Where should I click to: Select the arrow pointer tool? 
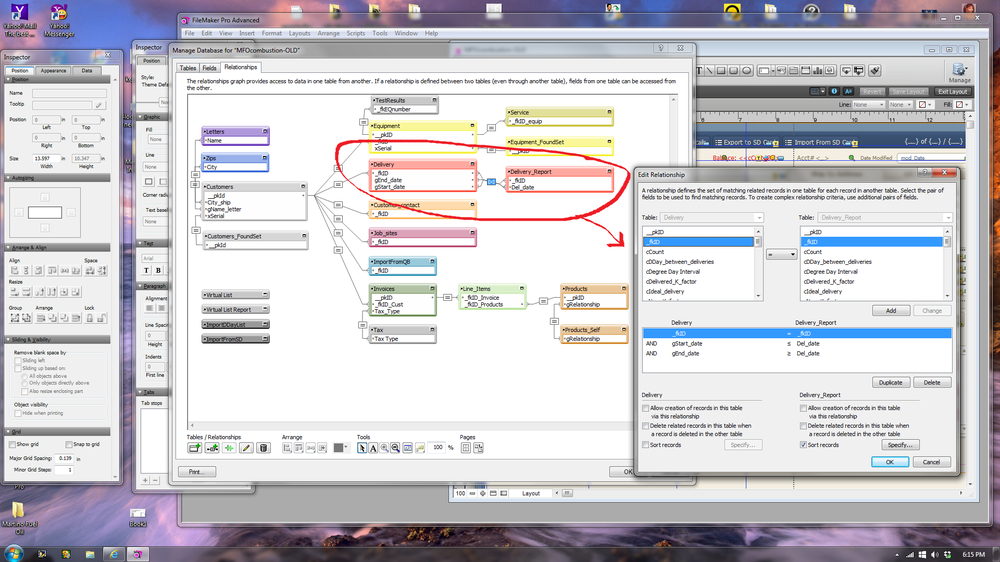pyautogui.click(x=362, y=448)
